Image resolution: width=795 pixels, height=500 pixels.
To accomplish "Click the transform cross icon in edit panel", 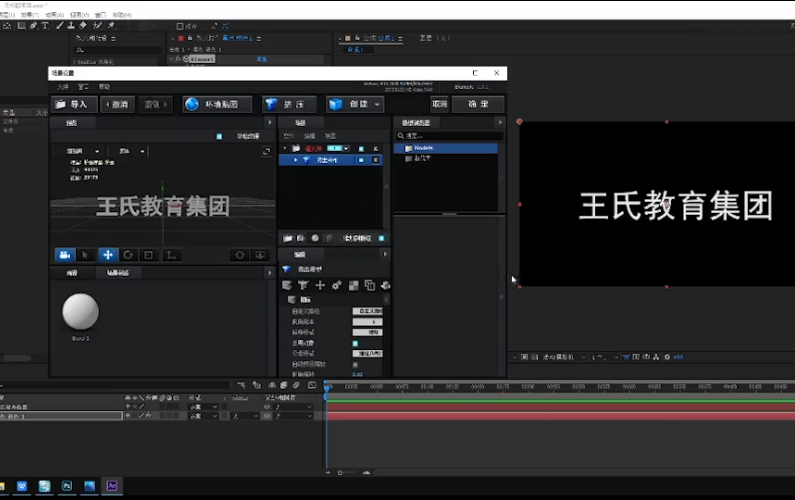I will coord(320,285).
